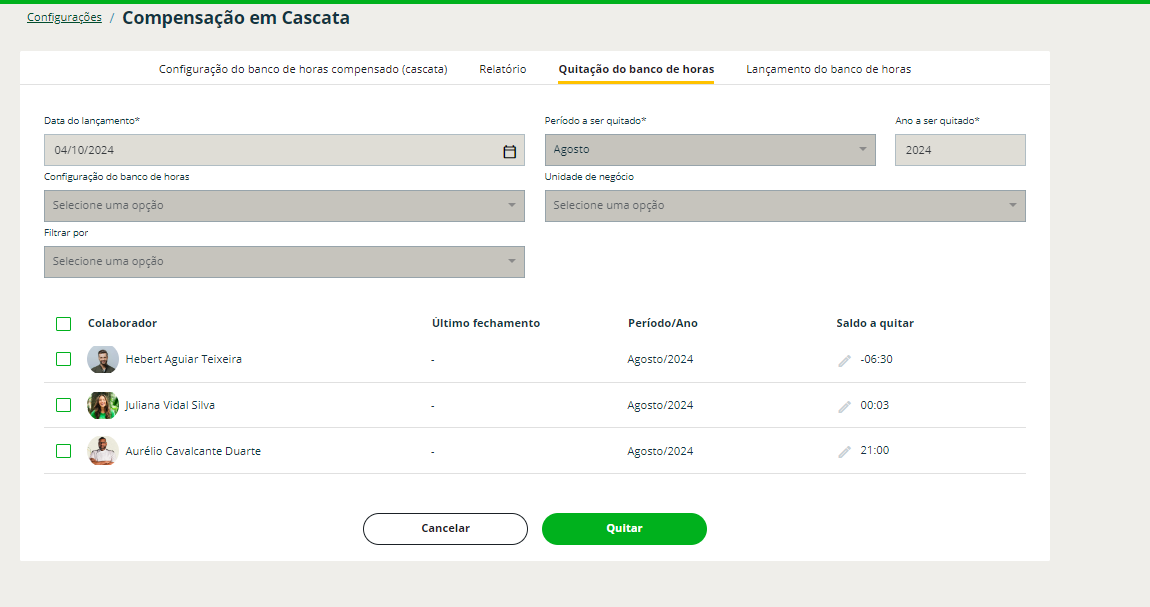This screenshot has width=1150, height=607.
Task: Check the box for Hebert Aguiar Teixeira
Action: point(64,359)
